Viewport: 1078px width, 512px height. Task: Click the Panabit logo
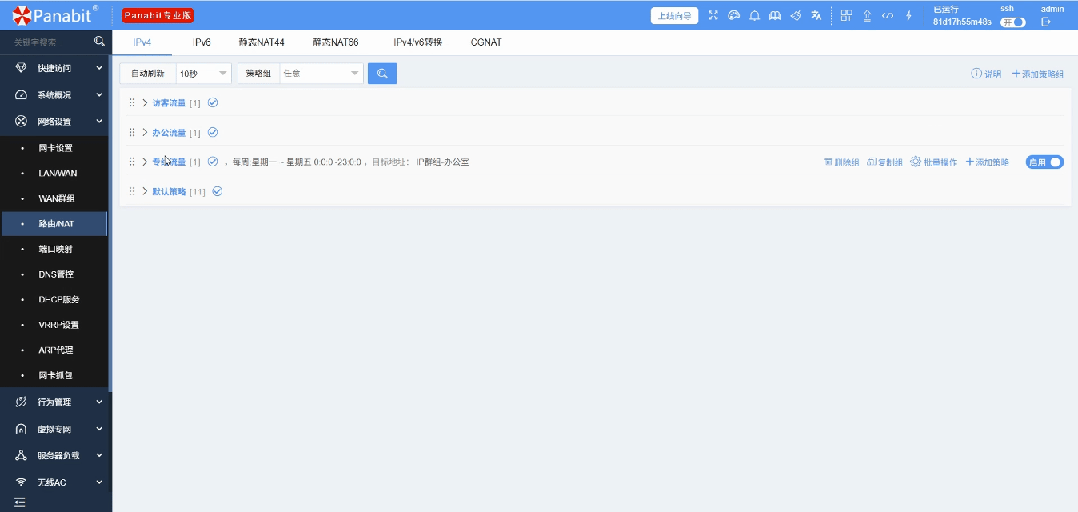point(55,14)
